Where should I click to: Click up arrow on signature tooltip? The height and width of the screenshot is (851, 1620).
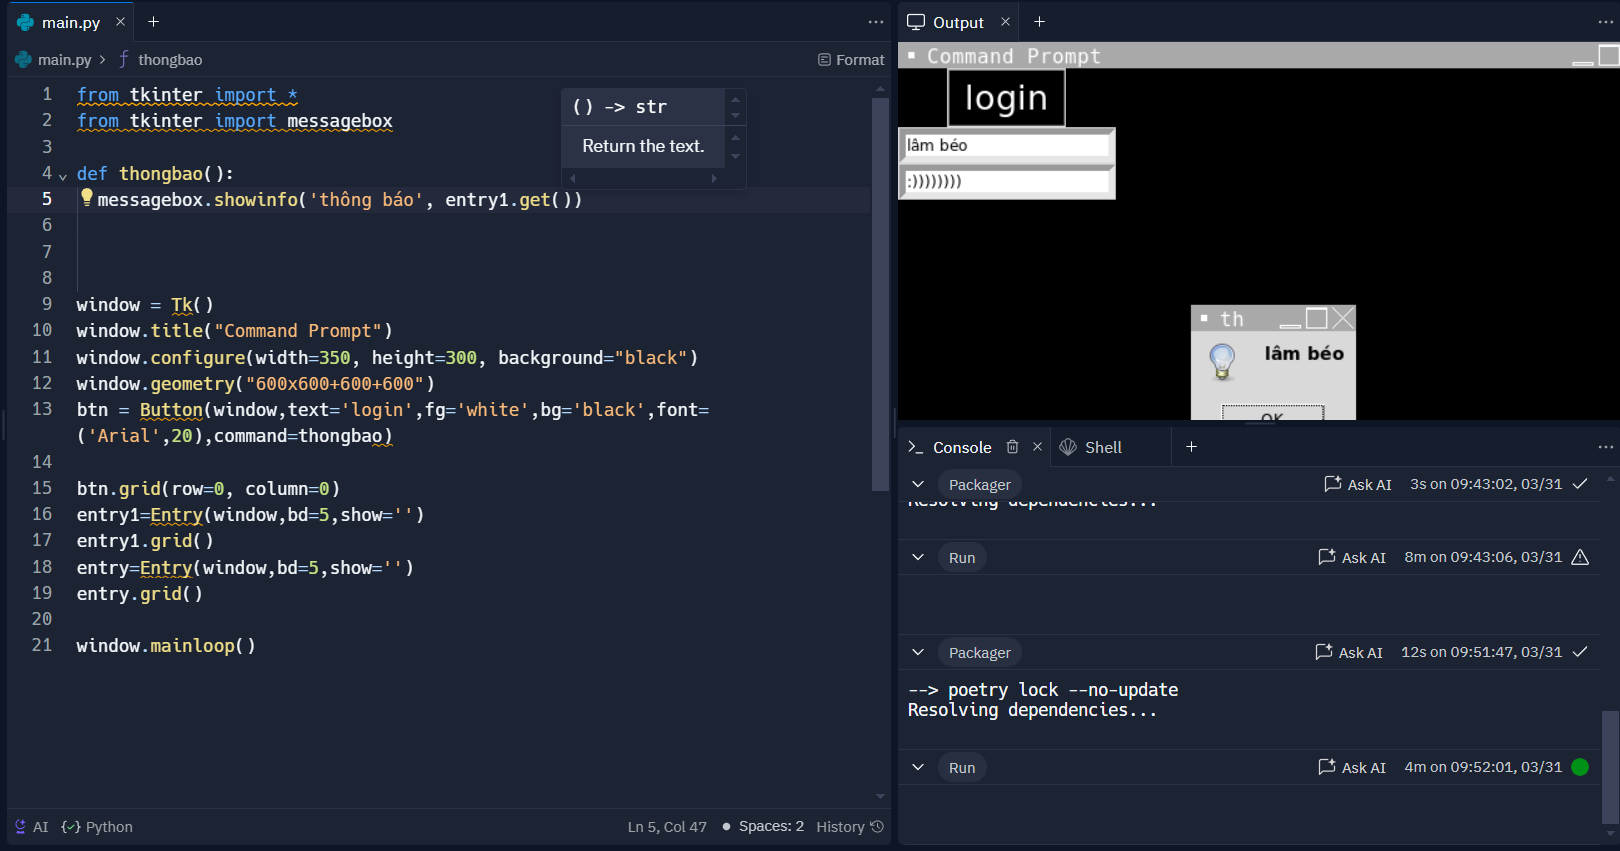pos(736,99)
